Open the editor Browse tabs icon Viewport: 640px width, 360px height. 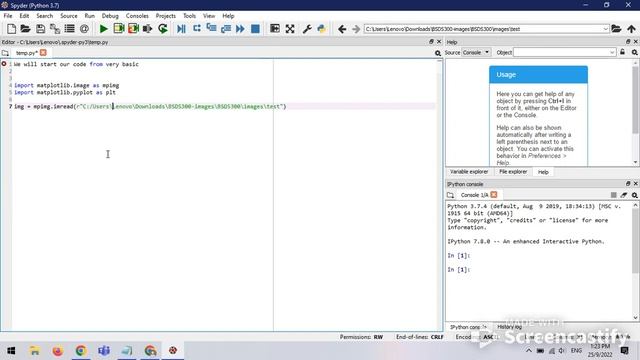pos(5,53)
